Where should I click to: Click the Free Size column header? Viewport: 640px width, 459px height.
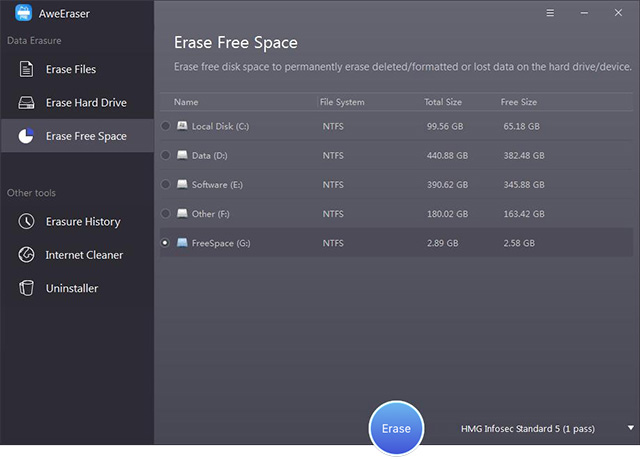(x=519, y=102)
